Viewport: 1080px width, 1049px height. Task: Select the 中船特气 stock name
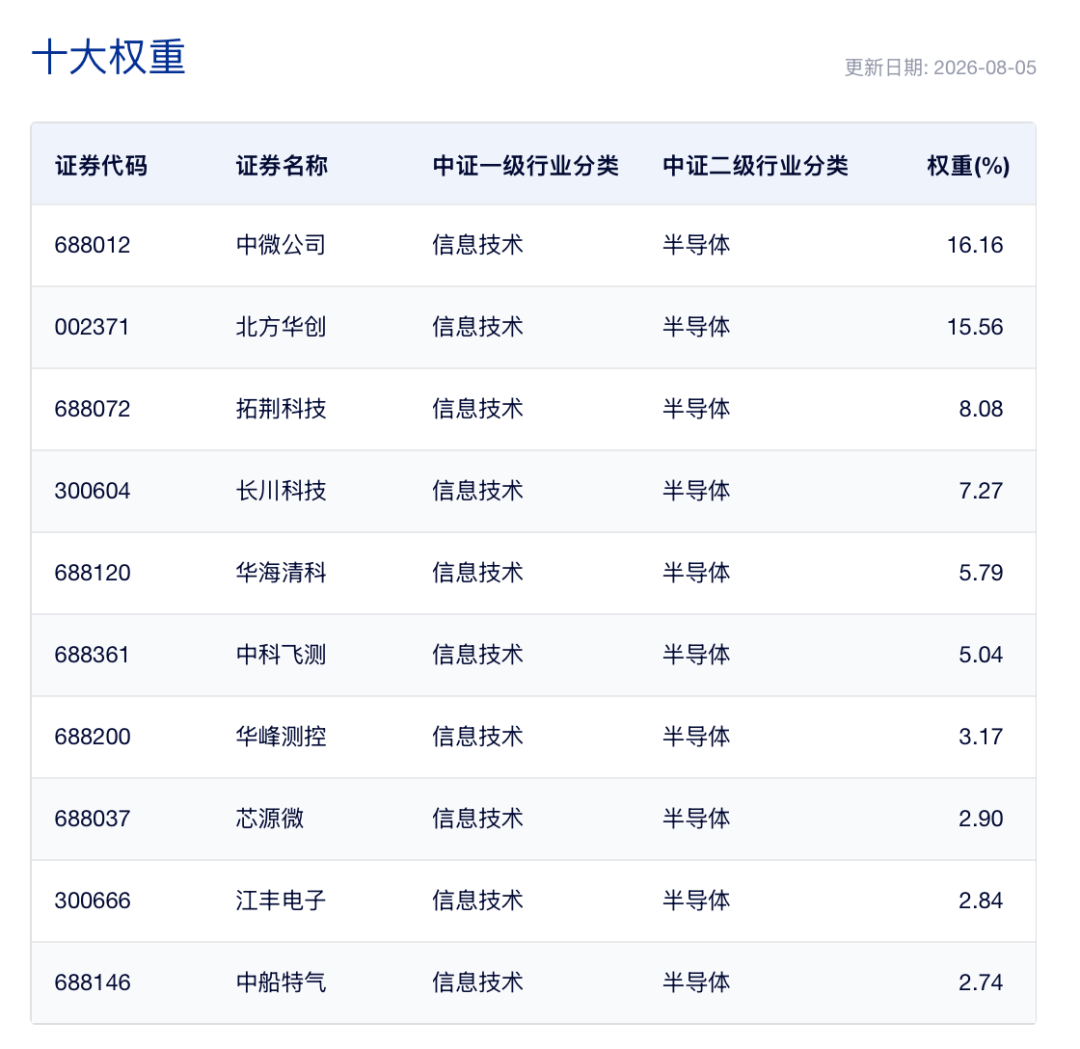click(281, 983)
